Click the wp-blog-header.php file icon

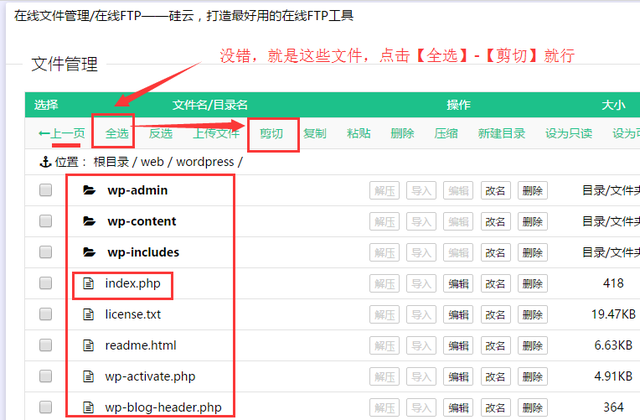point(89,407)
